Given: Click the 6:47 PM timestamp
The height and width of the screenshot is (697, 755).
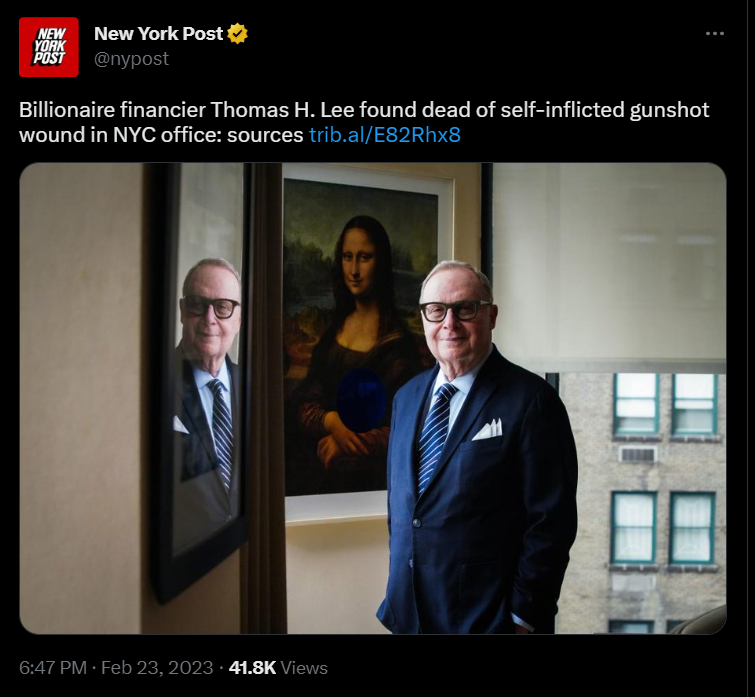Looking at the screenshot, I should [53, 668].
